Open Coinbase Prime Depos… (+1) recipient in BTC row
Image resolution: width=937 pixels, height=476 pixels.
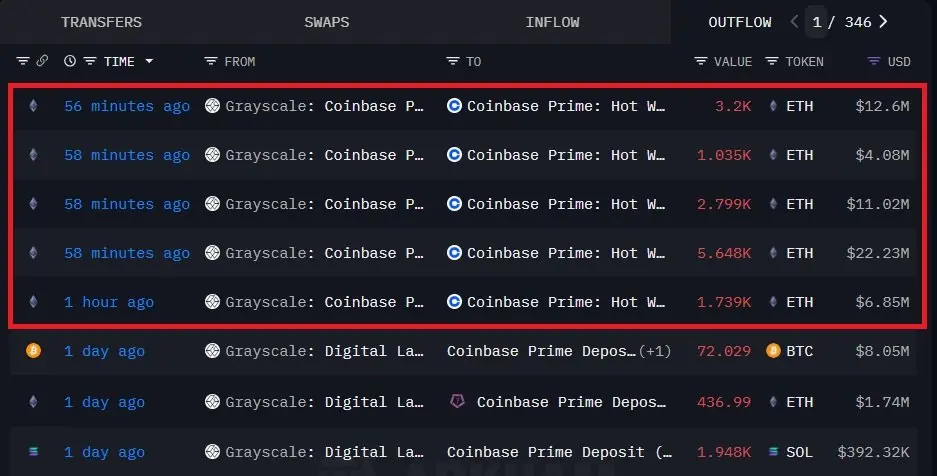coord(559,351)
